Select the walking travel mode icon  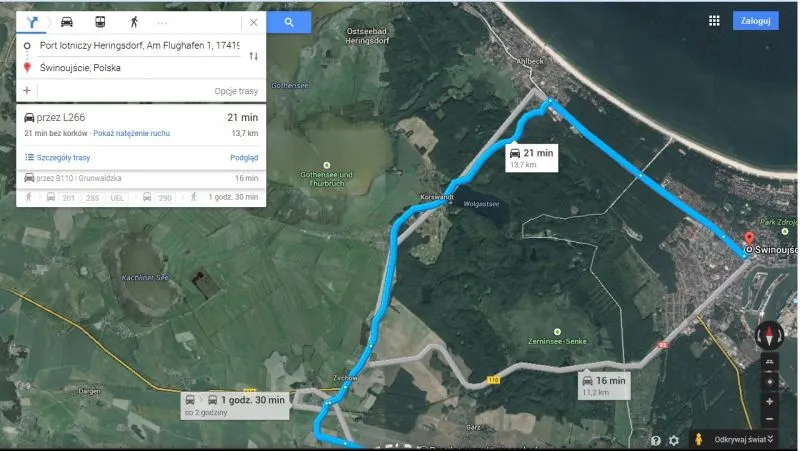pos(134,22)
